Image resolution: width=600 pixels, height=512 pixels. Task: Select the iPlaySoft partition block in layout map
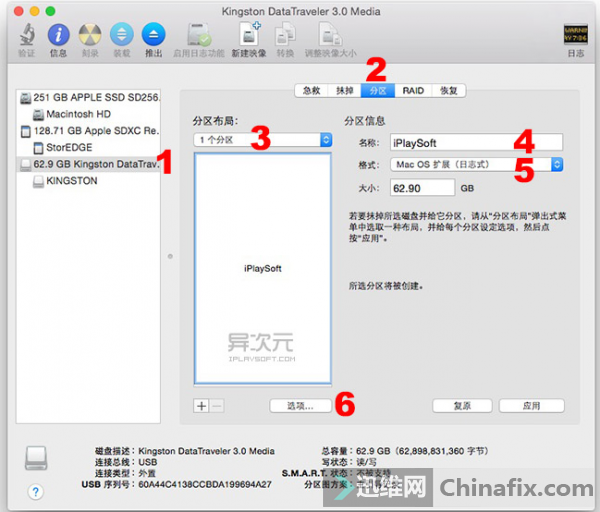click(262, 268)
